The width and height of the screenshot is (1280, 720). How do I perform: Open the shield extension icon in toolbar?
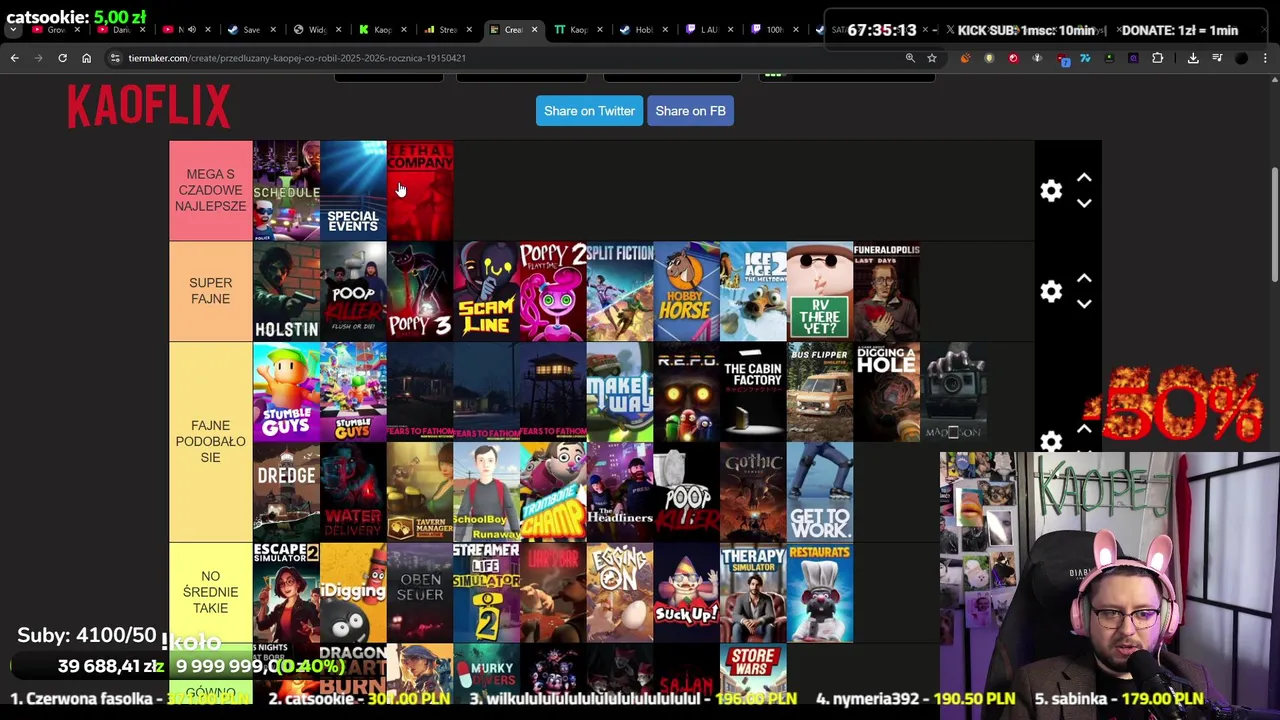click(989, 58)
